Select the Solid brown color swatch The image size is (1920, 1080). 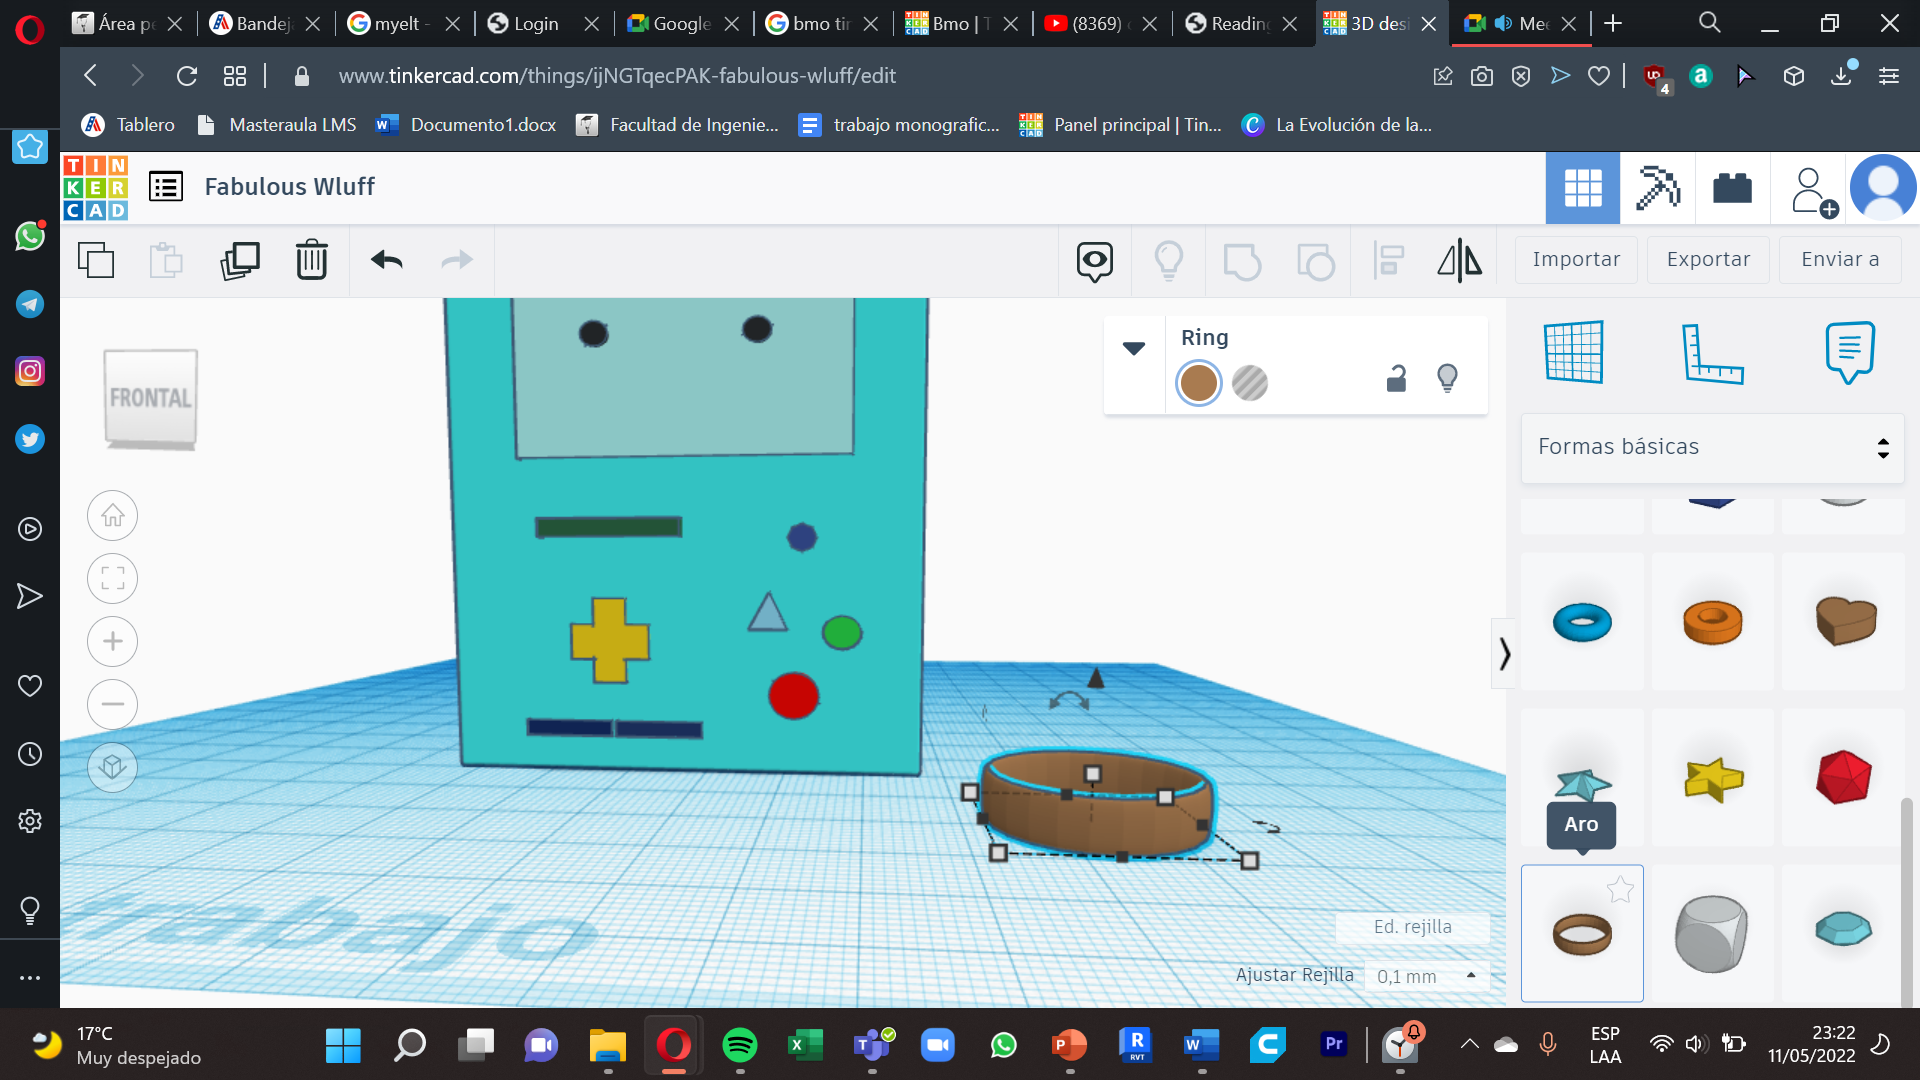tap(1198, 383)
